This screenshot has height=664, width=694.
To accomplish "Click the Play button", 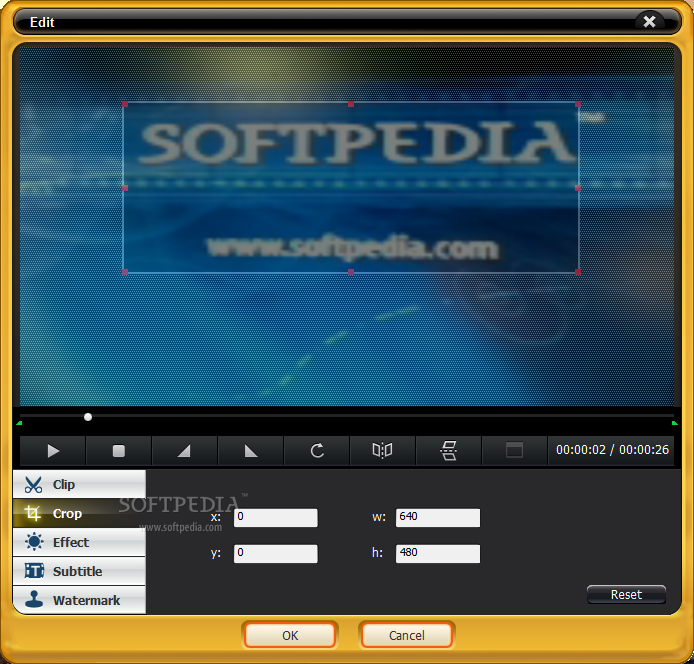I will 53,451.
